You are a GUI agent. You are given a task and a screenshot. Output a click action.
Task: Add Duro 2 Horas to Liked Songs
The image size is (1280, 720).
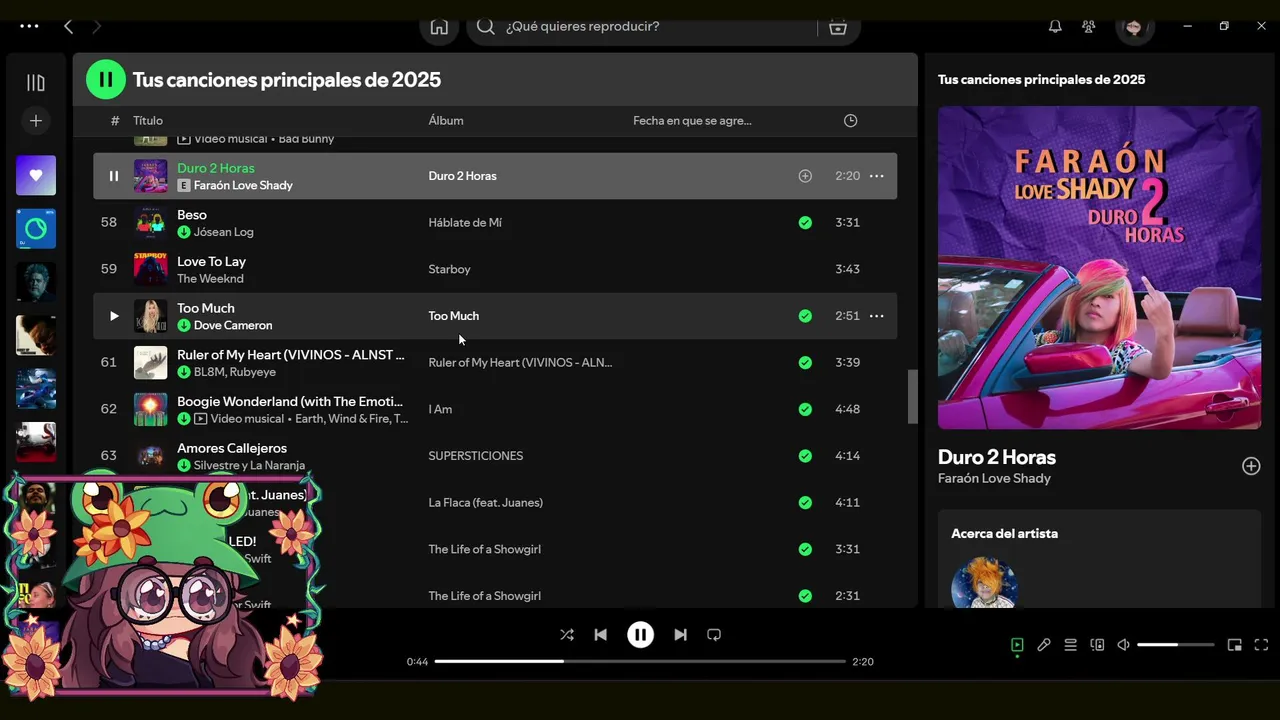click(805, 176)
